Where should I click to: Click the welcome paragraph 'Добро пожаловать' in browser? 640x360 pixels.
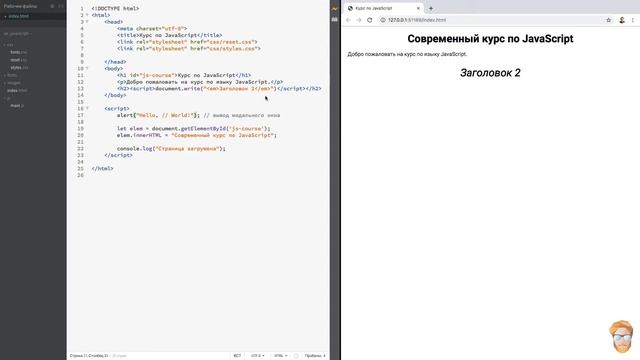407,54
